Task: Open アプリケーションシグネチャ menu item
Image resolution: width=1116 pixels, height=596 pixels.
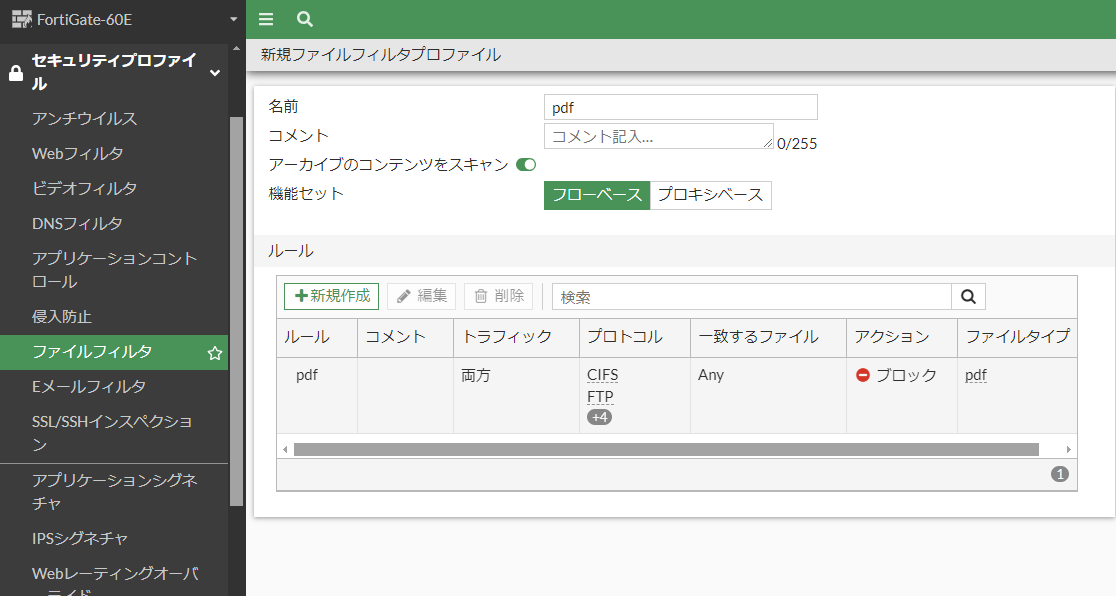Action: tap(114, 492)
